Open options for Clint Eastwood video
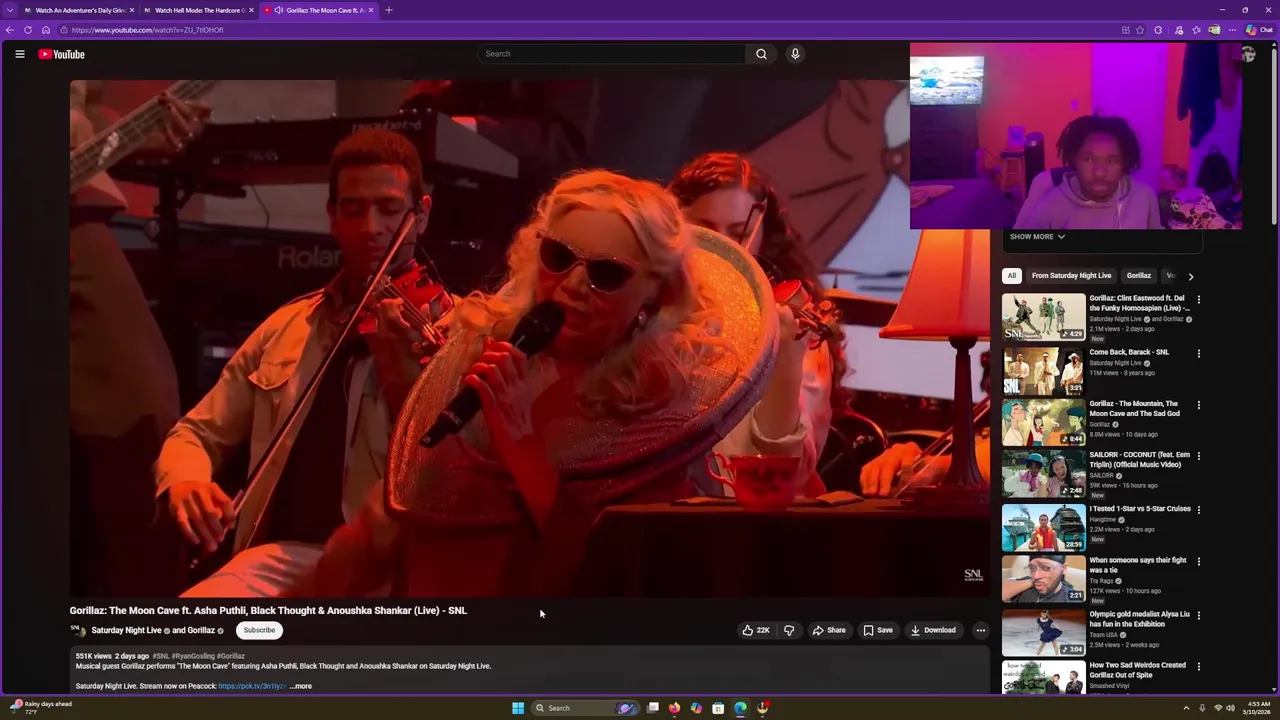 pyautogui.click(x=1198, y=299)
